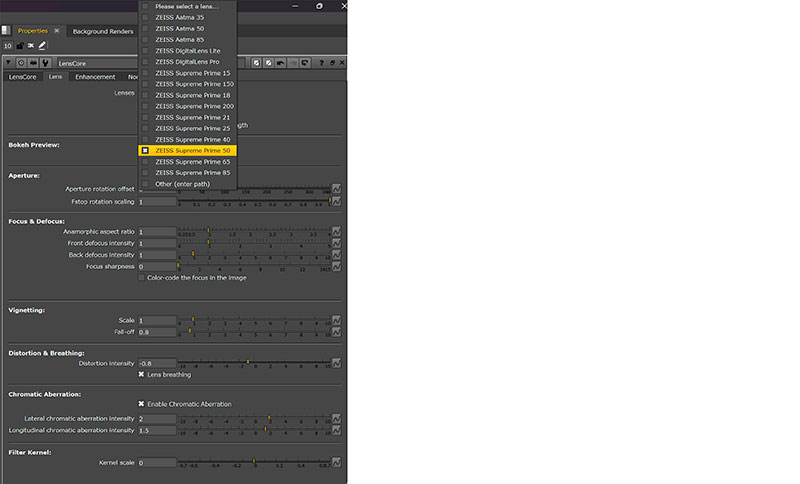This screenshot has width=800, height=484.
Task: Open the animation menu for Focus sharpness
Action: 336,267
